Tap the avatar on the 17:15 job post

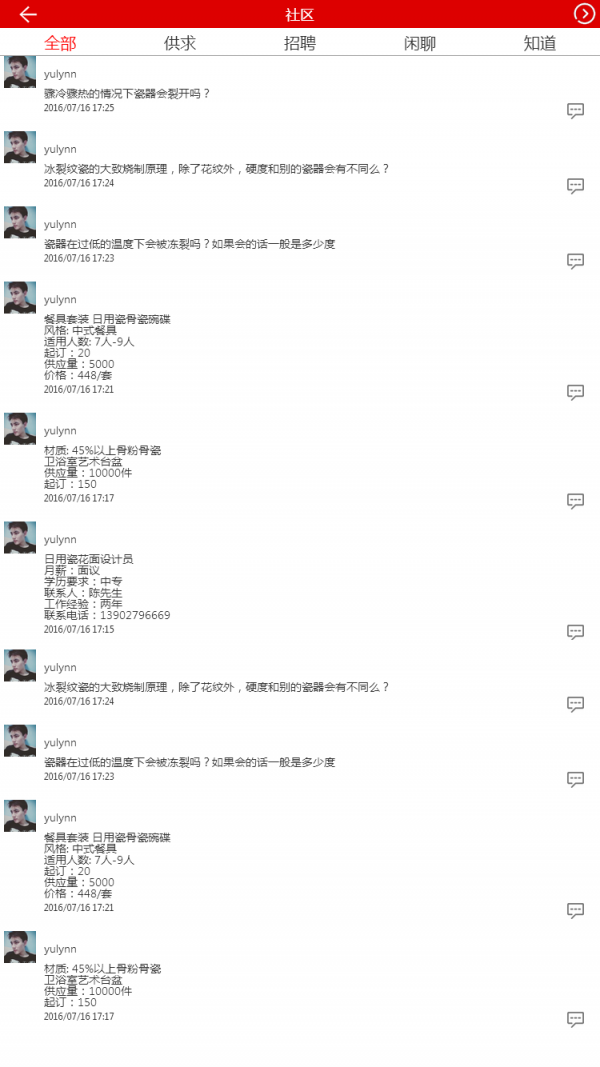(x=20, y=538)
